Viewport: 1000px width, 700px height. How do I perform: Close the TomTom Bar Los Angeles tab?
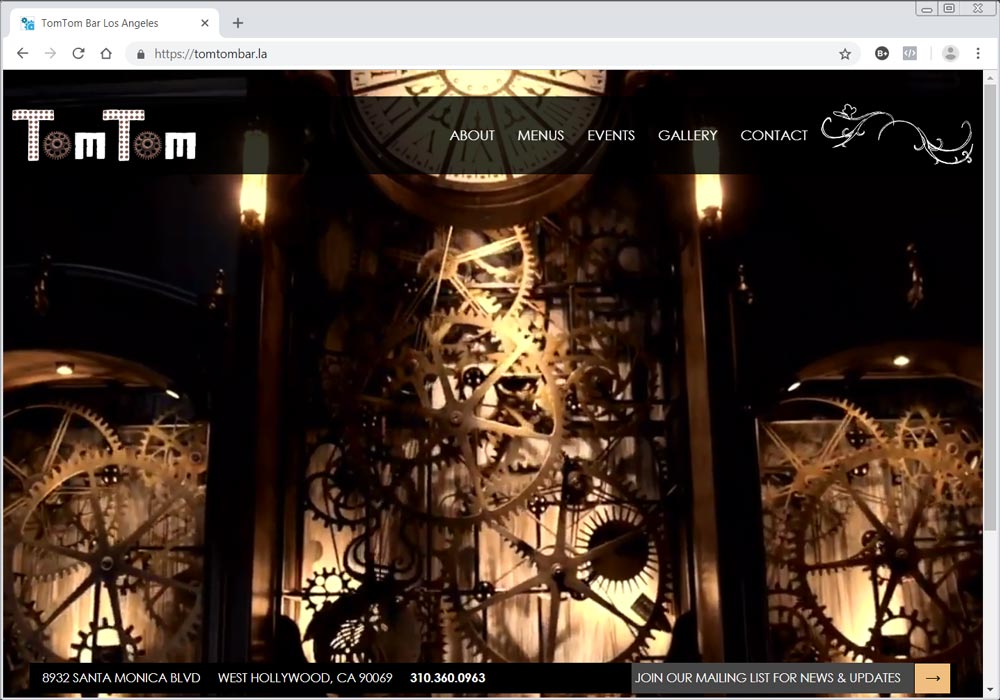(x=205, y=23)
